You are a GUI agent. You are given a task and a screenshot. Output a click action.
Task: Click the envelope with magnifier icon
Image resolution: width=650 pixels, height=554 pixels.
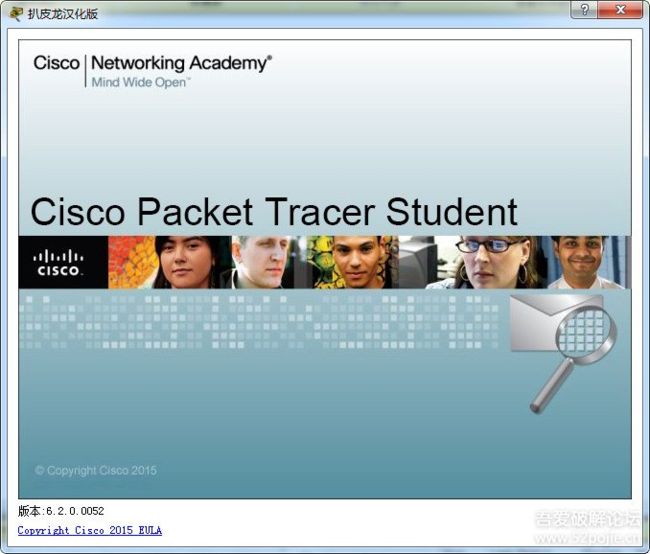tap(563, 353)
